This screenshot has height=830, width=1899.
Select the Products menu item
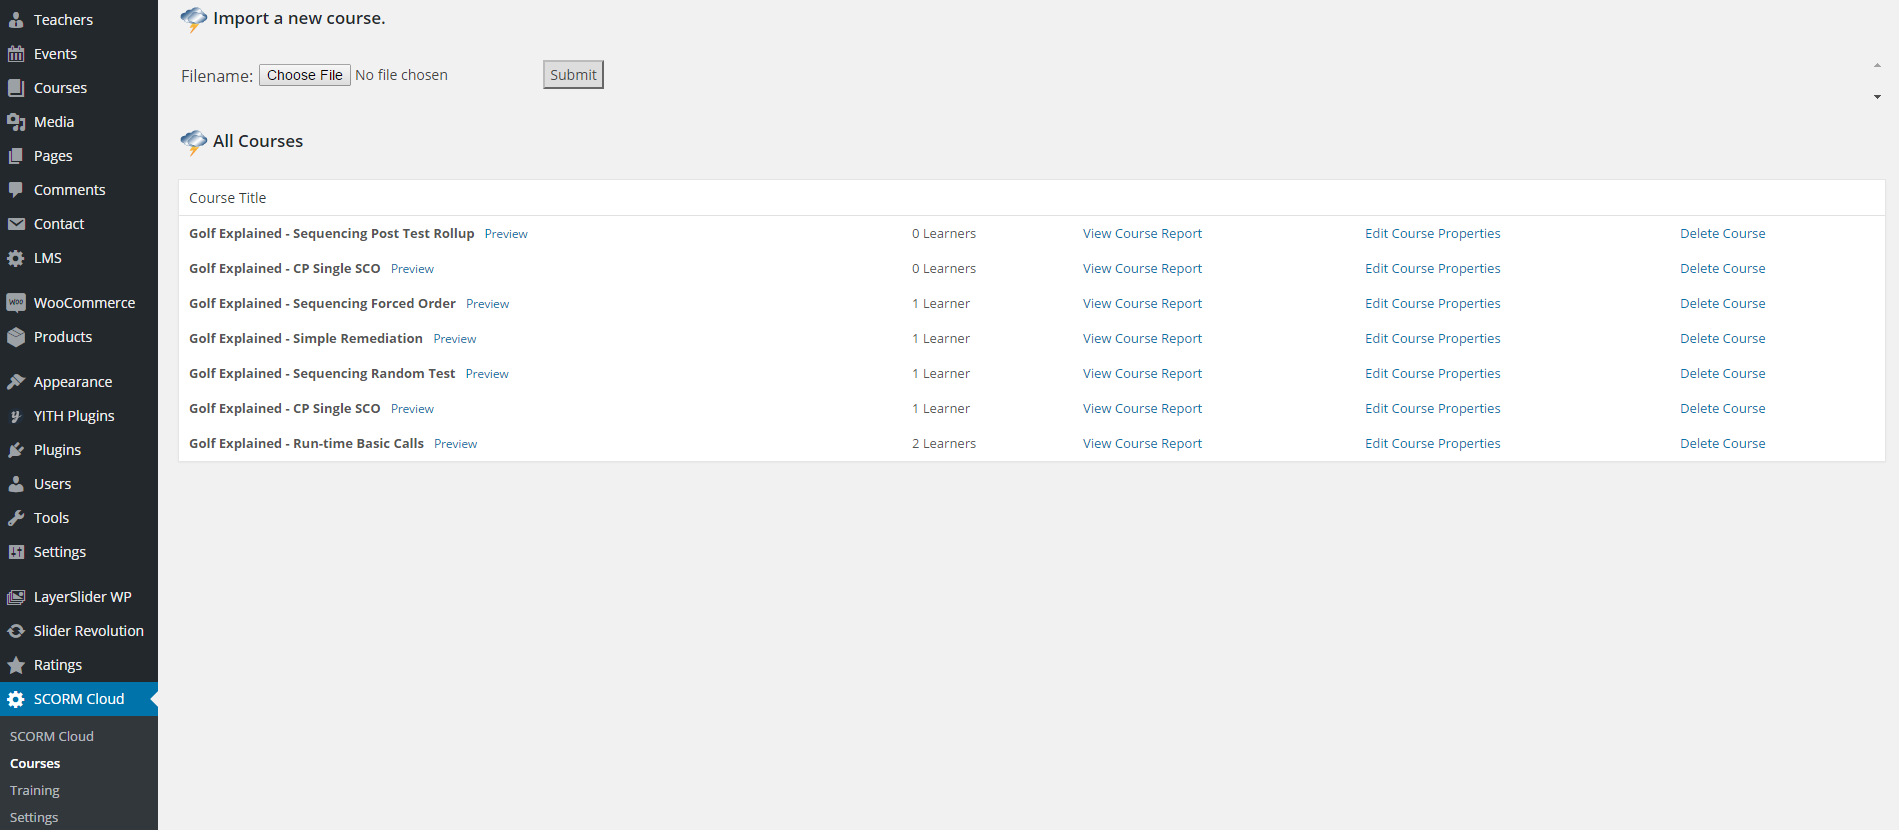pyautogui.click(x=62, y=337)
